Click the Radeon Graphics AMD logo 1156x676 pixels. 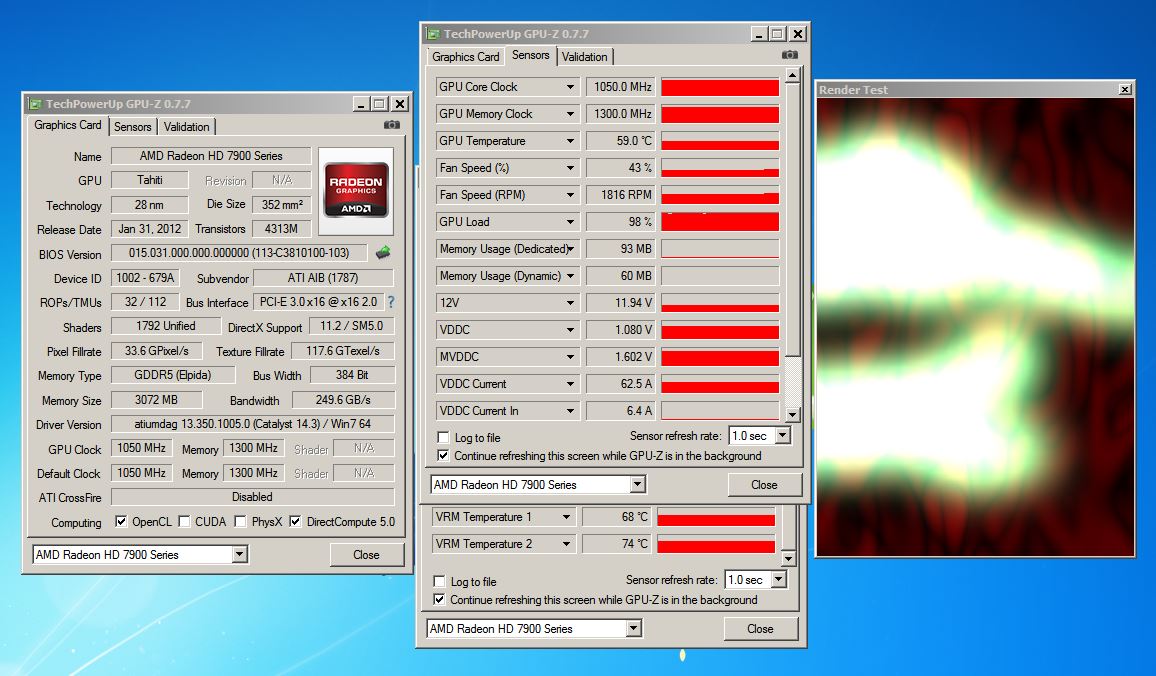point(356,191)
